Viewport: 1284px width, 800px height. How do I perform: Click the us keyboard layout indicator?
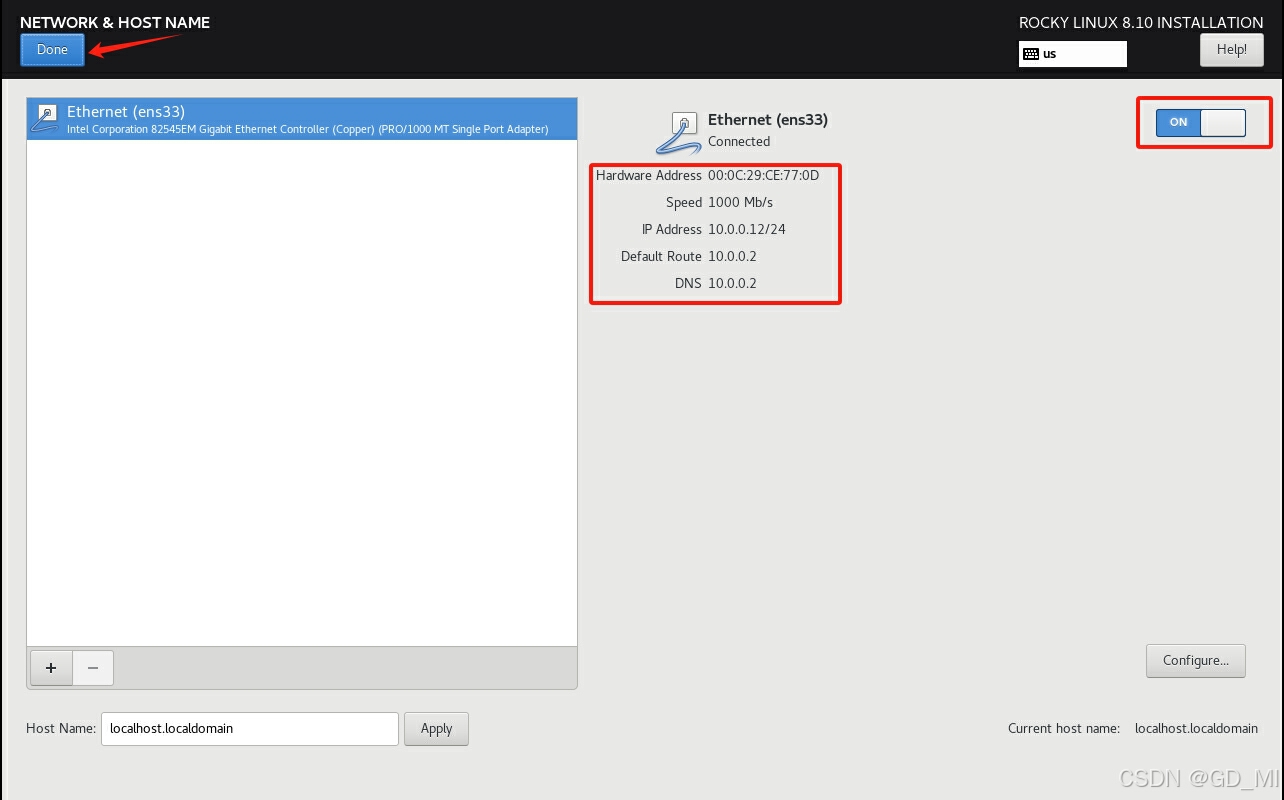[1072, 54]
